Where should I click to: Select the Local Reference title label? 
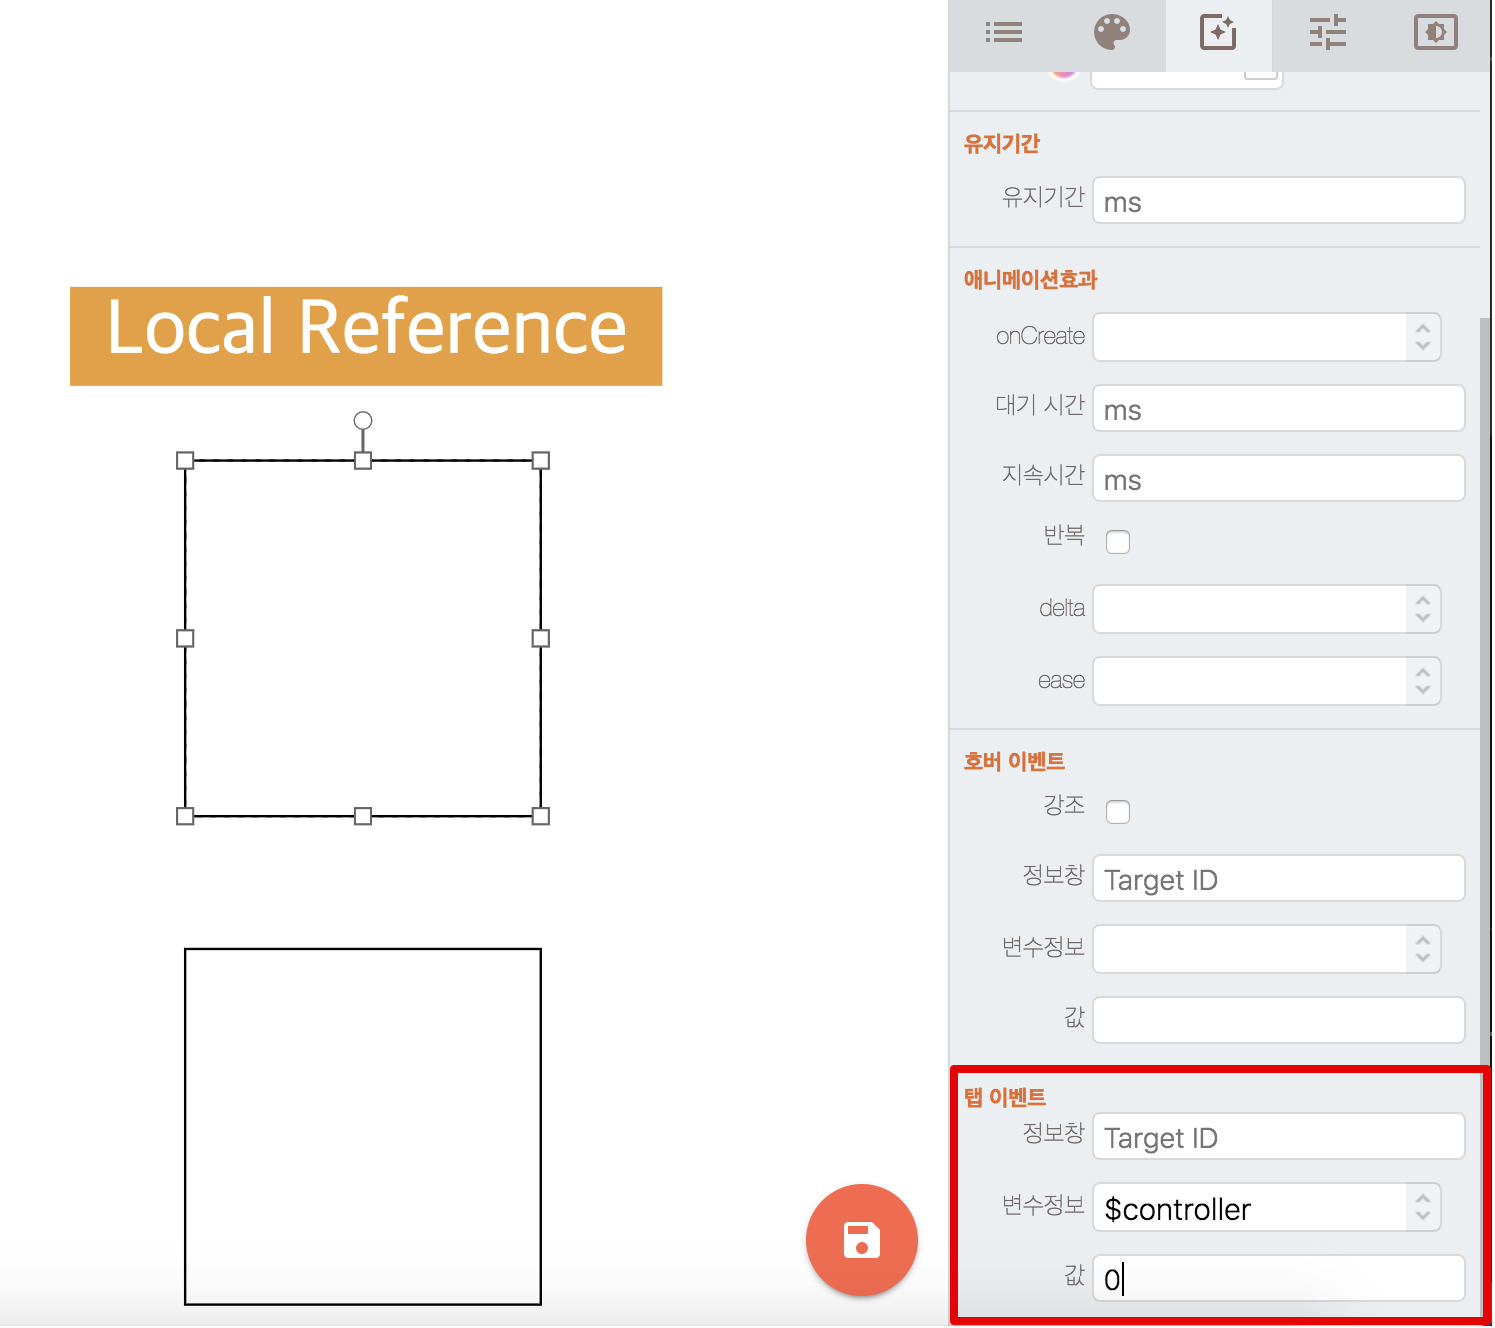(366, 336)
